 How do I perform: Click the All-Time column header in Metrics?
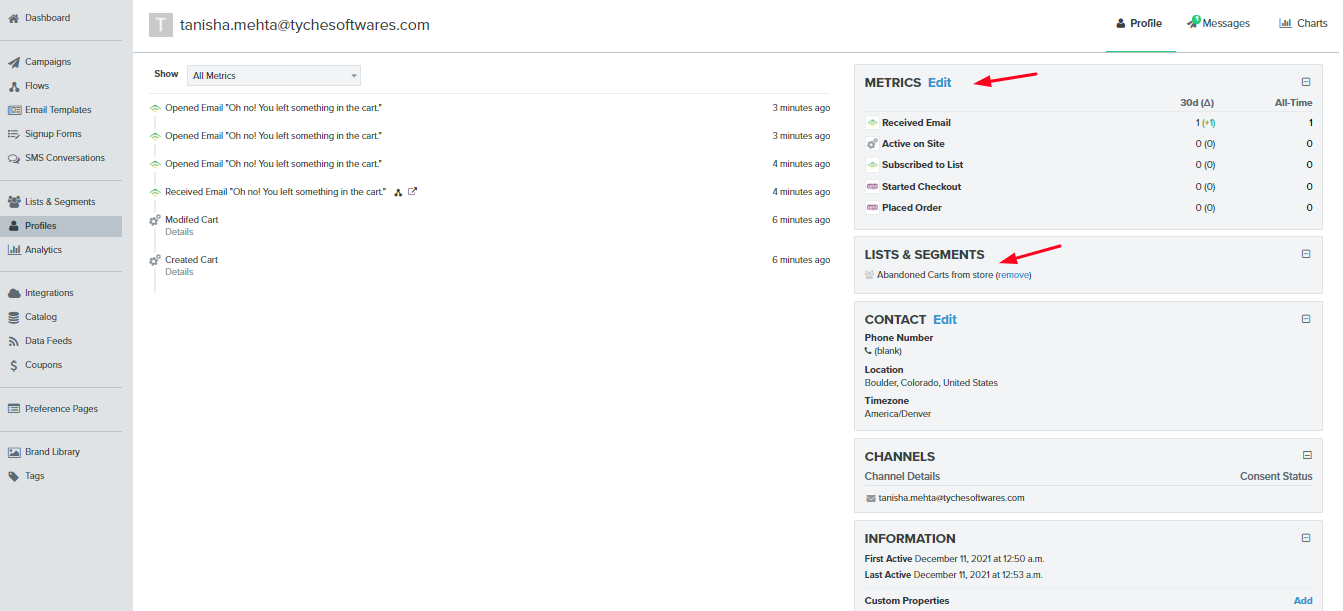(1294, 102)
